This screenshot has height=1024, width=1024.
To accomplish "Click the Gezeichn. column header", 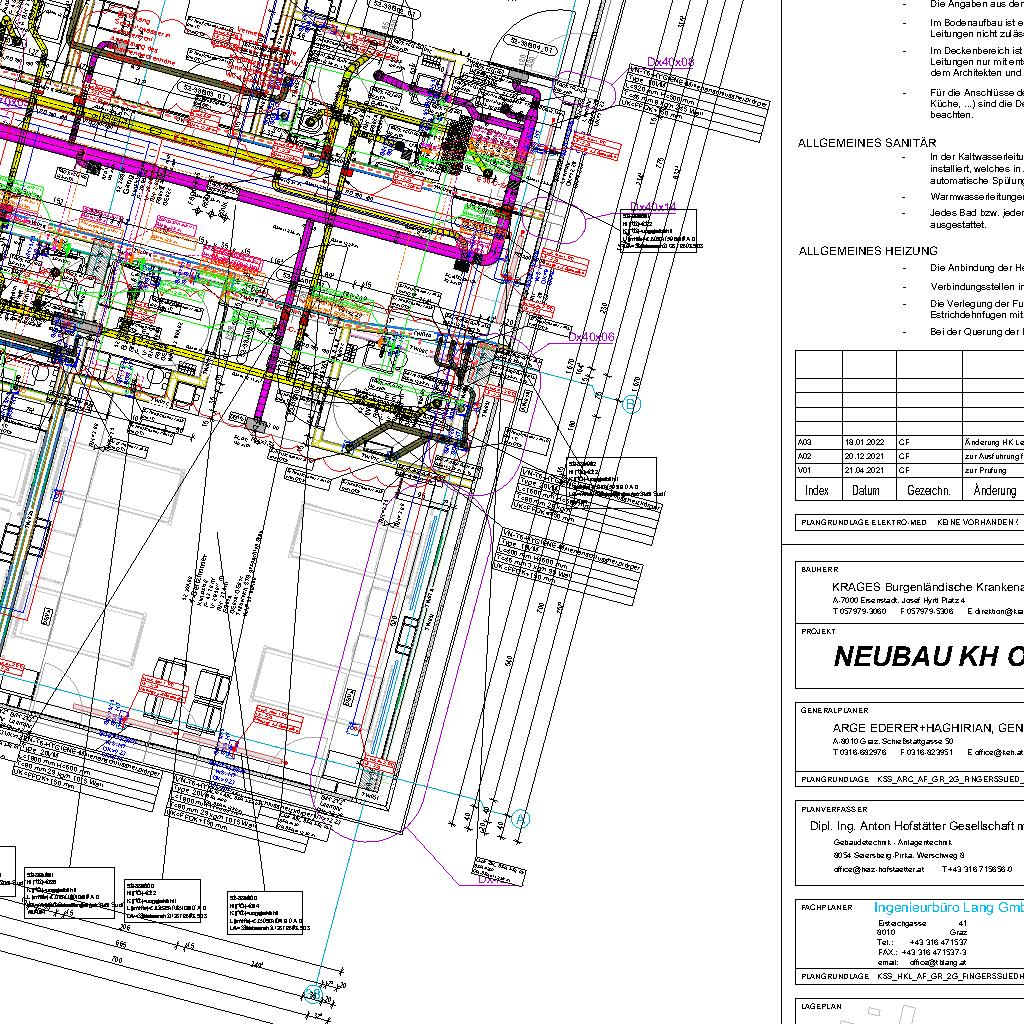I will coord(928,491).
